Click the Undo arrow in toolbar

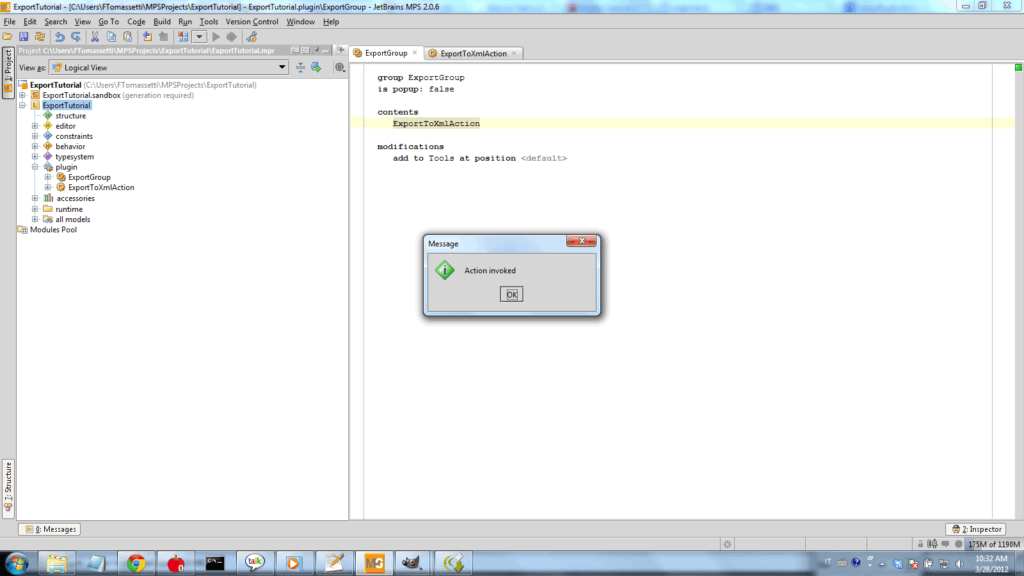[x=60, y=37]
